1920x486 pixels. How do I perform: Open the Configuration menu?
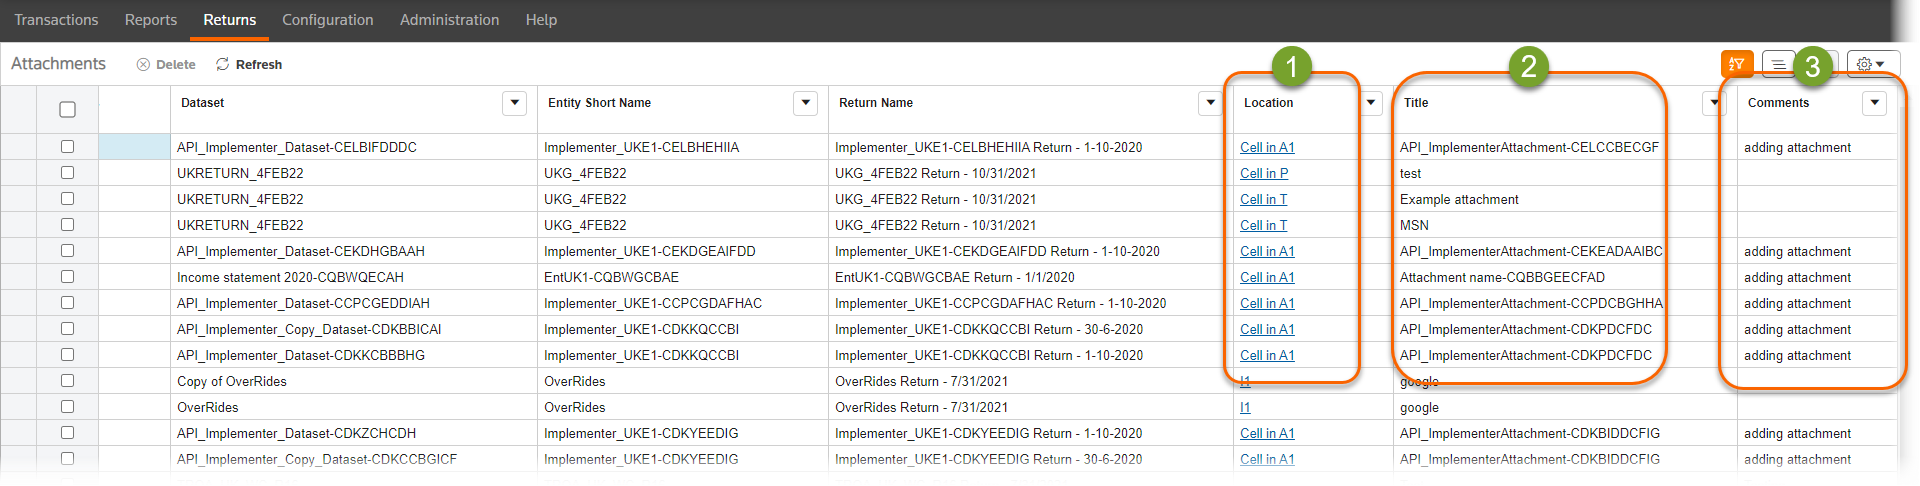click(327, 20)
